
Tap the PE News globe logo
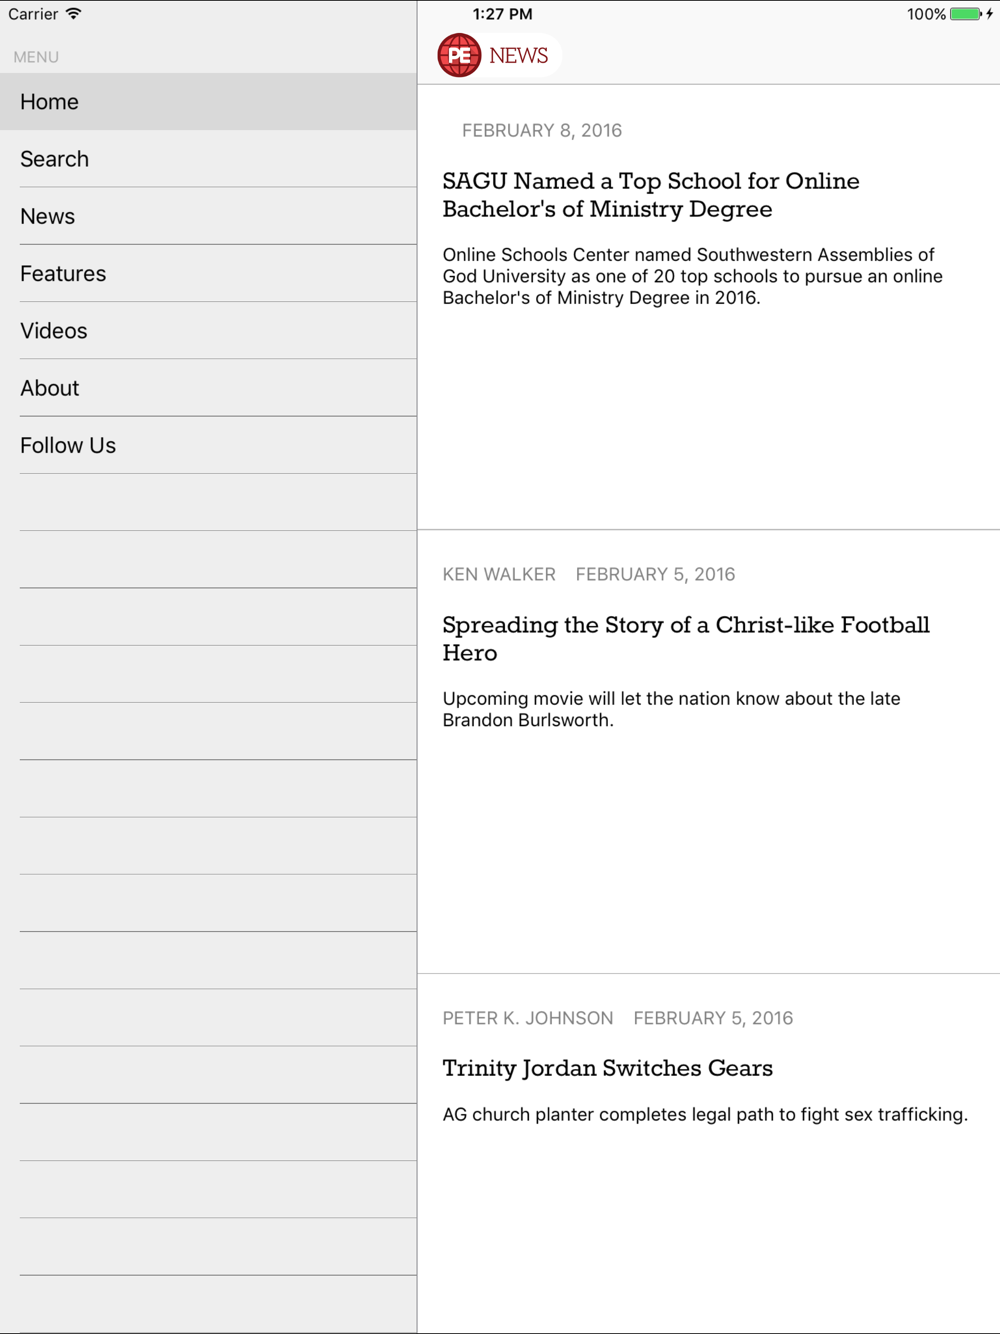[459, 56]
